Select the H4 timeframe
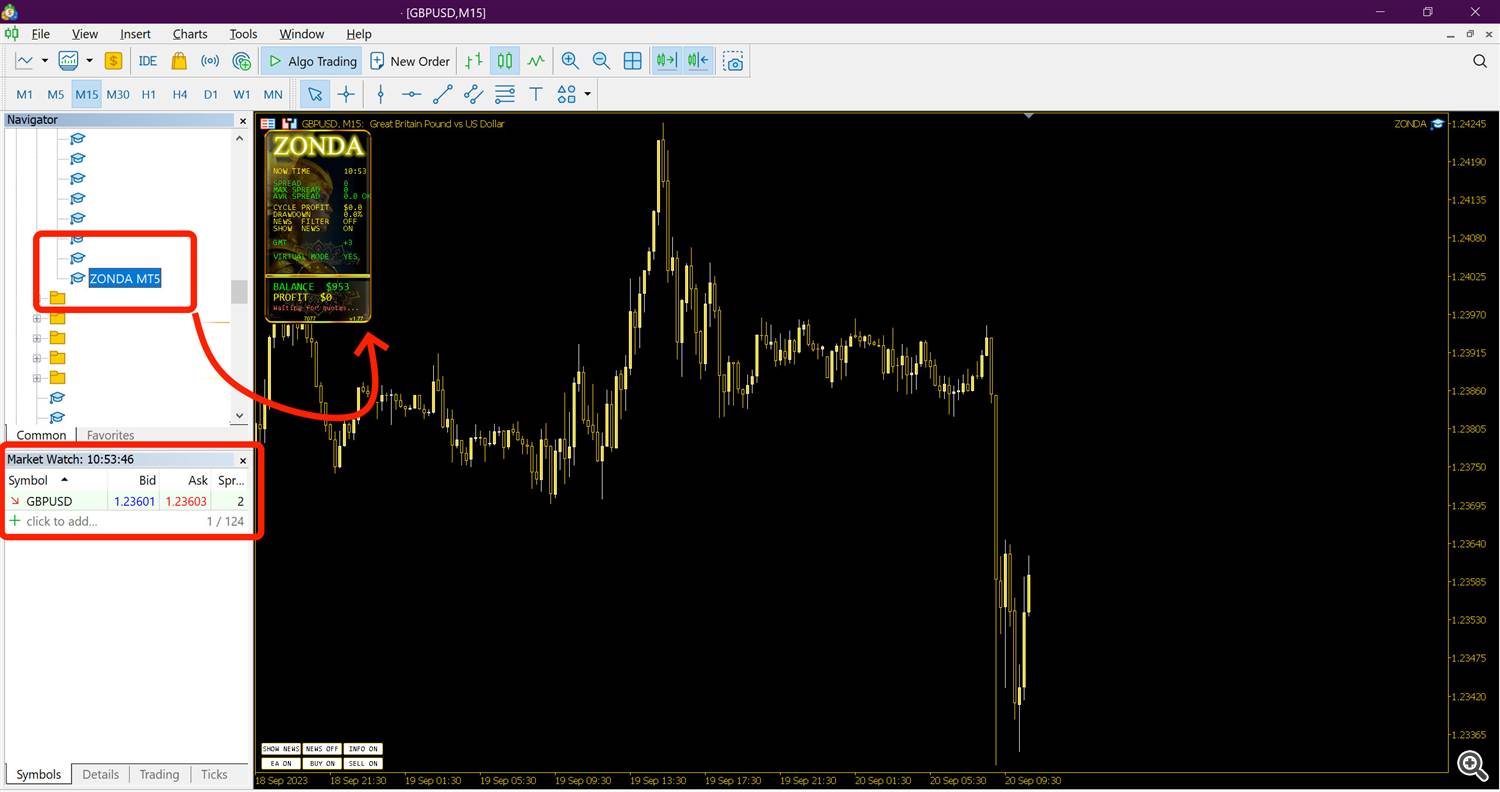Screen dimensions: 1500x792 point(180,94)
